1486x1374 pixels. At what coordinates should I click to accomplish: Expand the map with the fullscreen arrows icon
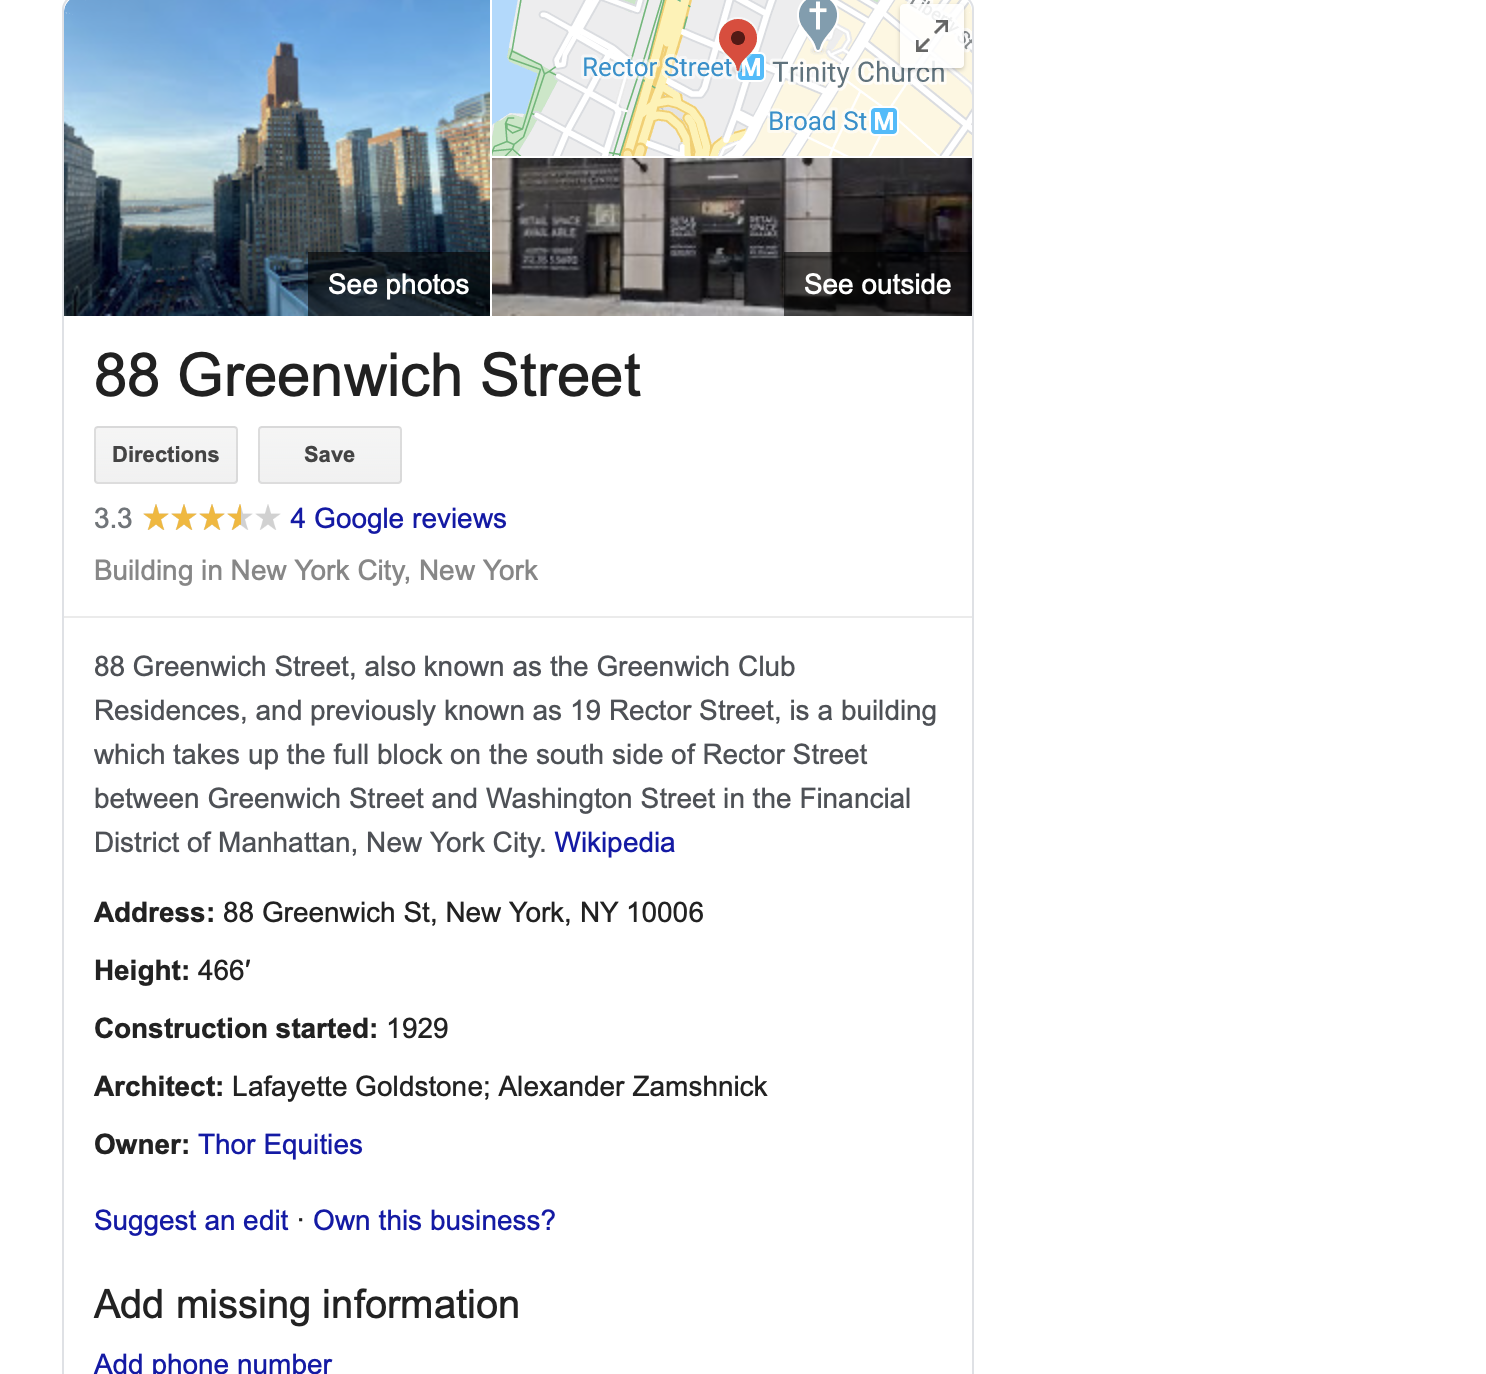[x=931, y=37]
